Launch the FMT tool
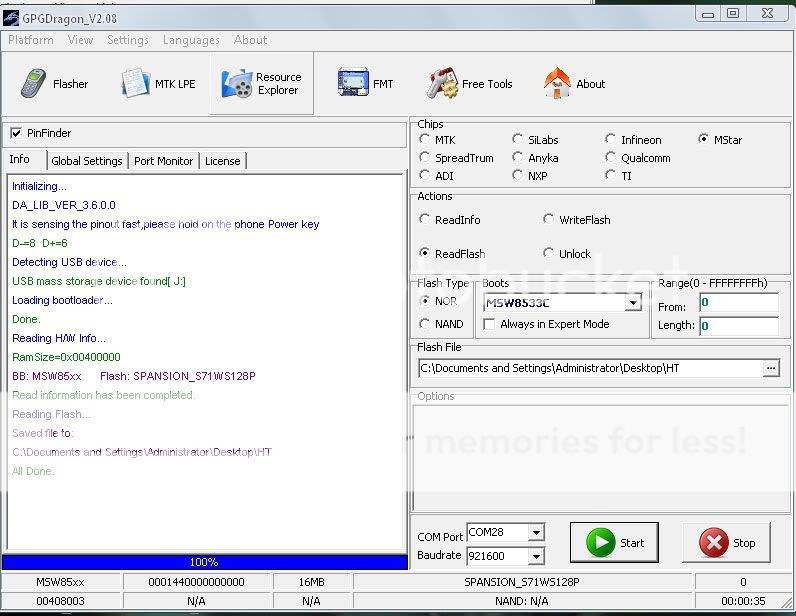 pyautogui.click(x=366, y=84)
